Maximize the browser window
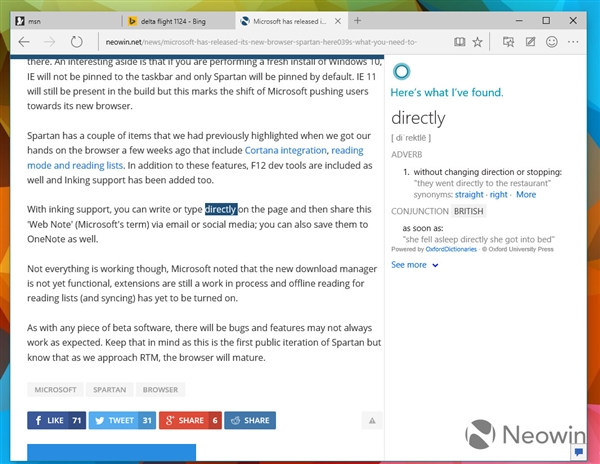 pos(546,21)
